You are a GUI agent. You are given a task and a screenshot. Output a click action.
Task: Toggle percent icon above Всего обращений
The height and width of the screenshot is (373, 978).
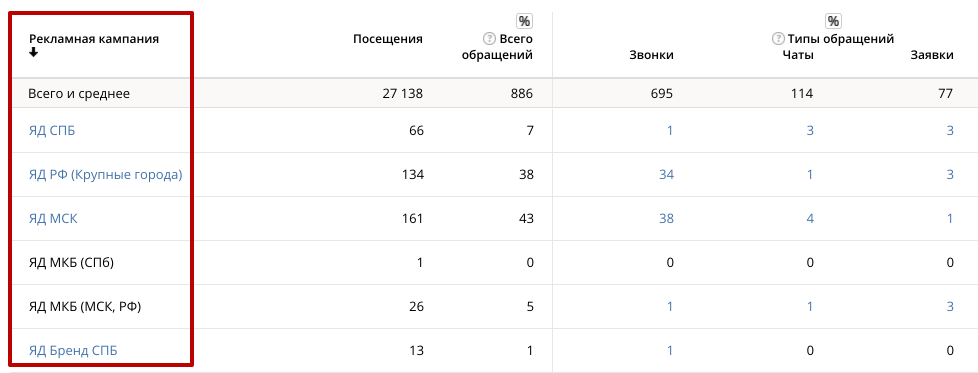[x=524, y=22]
